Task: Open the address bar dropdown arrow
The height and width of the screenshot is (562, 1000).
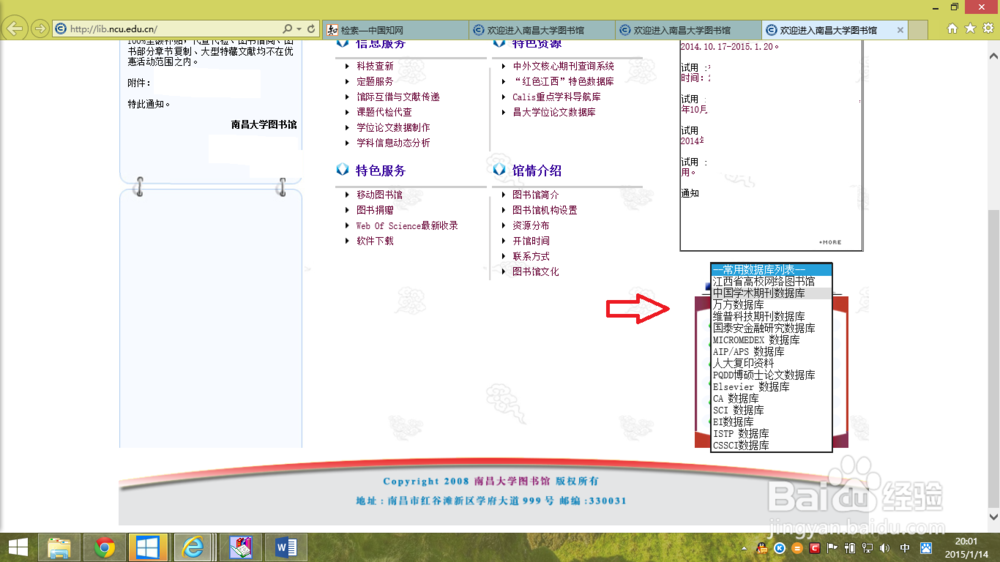Action: point(298,29)
